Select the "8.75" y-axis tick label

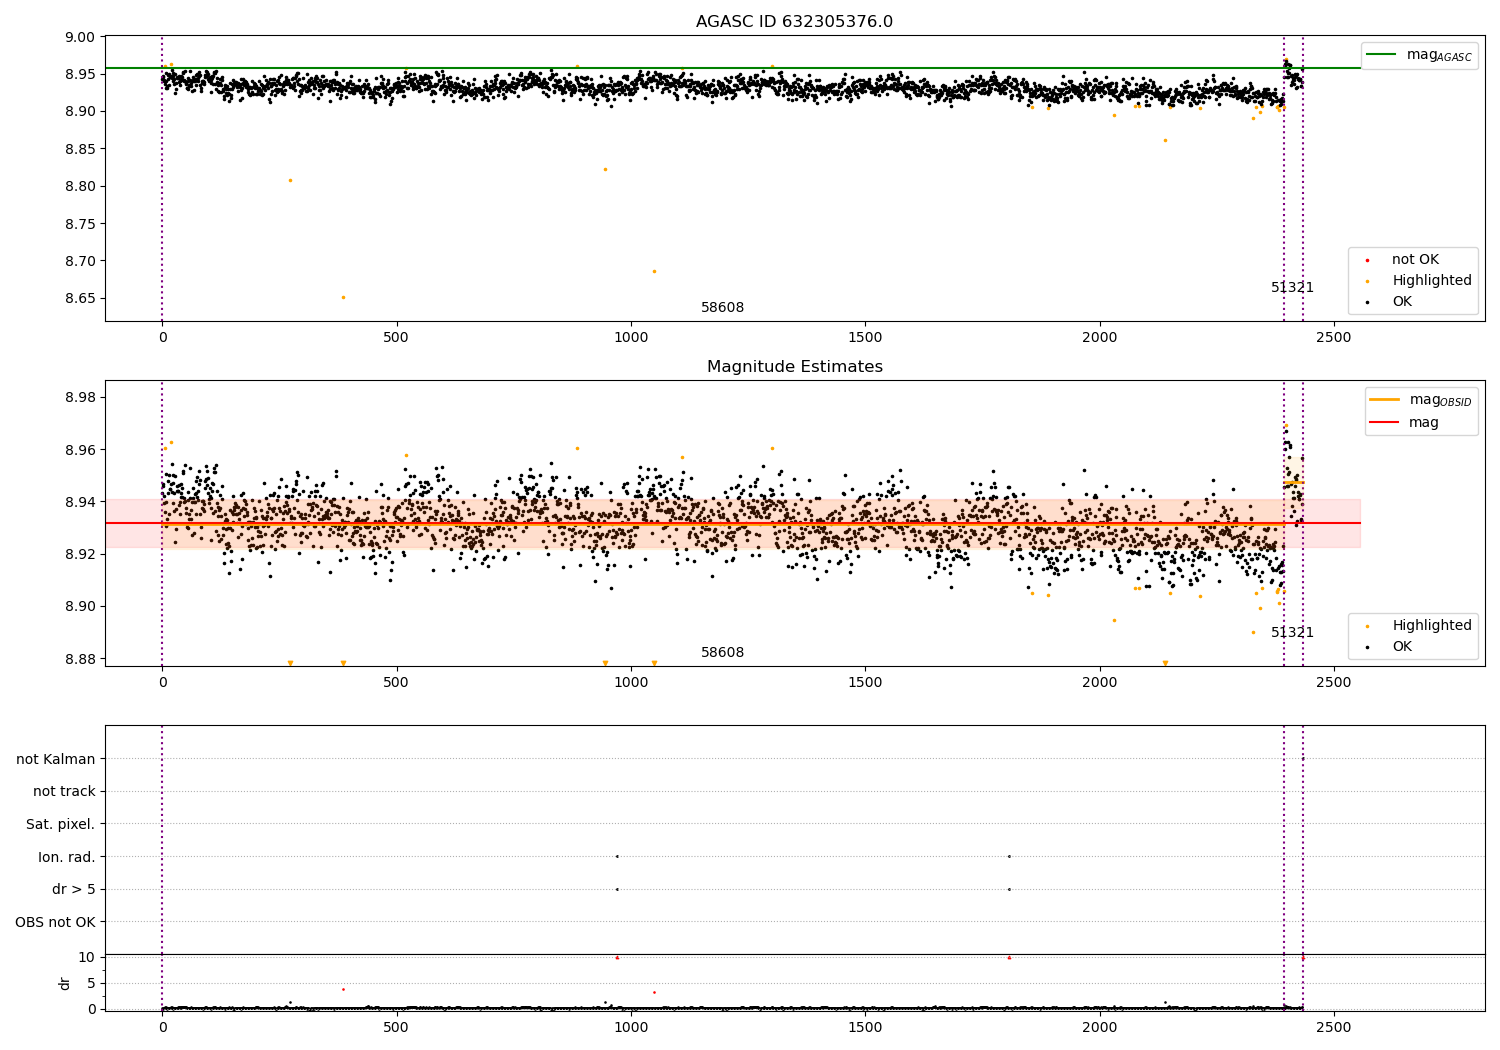click(x=79, y=224)
